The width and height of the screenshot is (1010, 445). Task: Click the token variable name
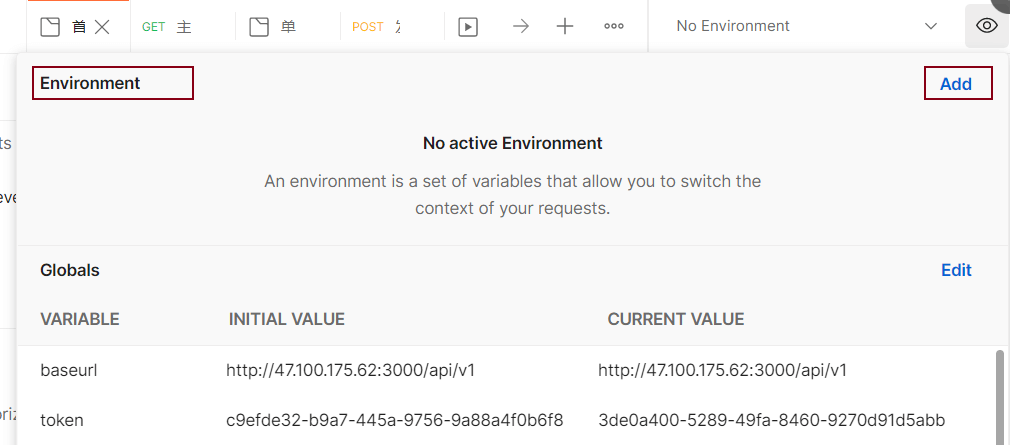62,420
